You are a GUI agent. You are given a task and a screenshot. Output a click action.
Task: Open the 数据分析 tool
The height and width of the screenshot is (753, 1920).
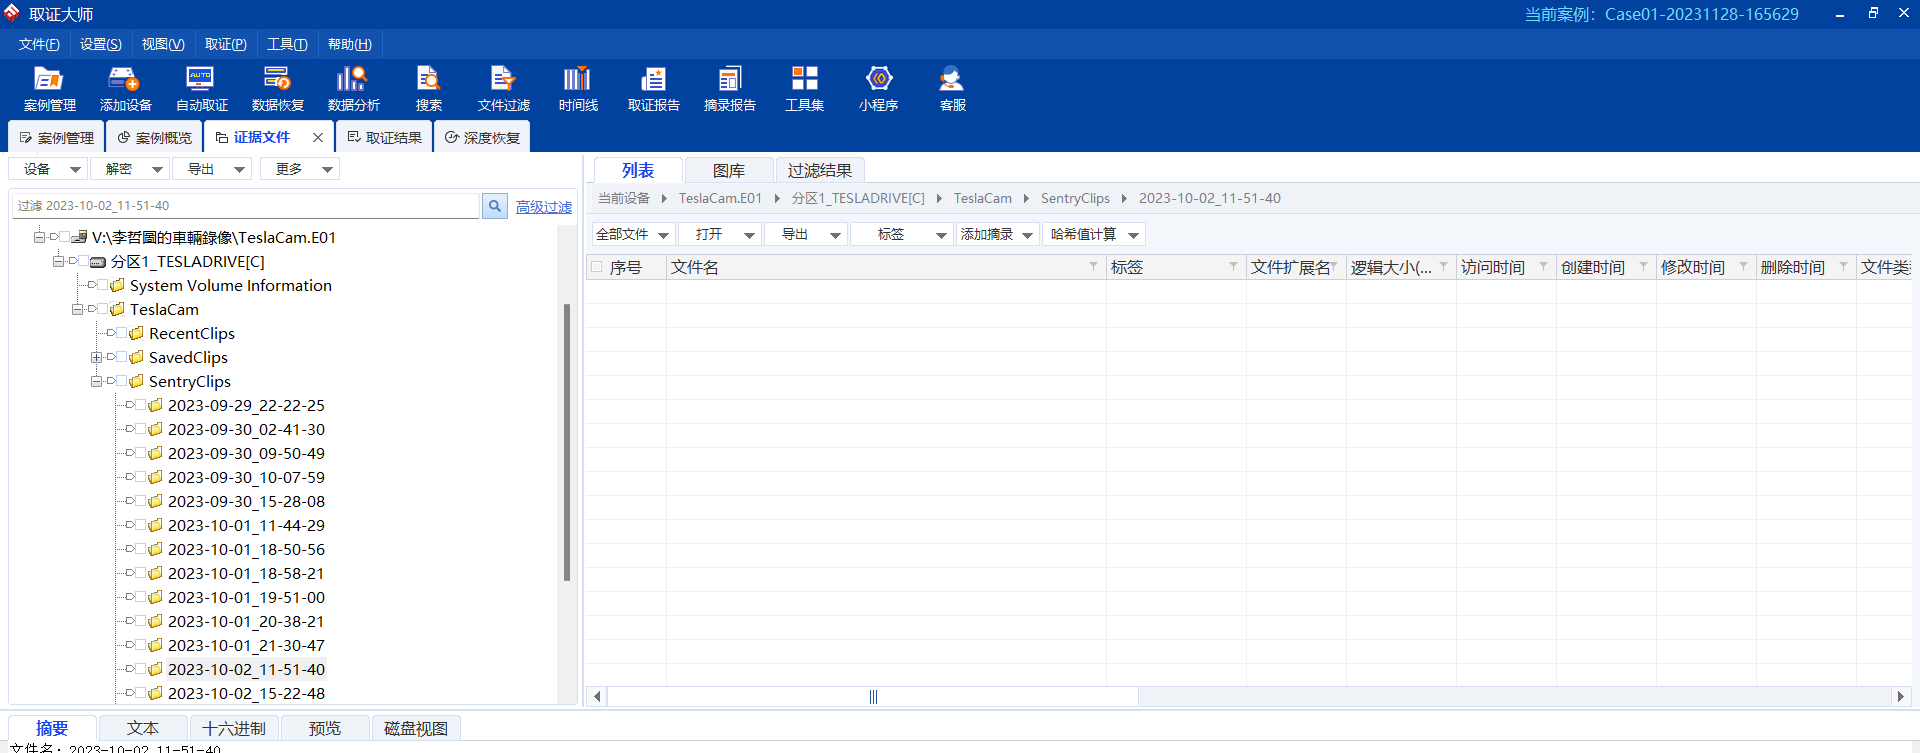353,88
